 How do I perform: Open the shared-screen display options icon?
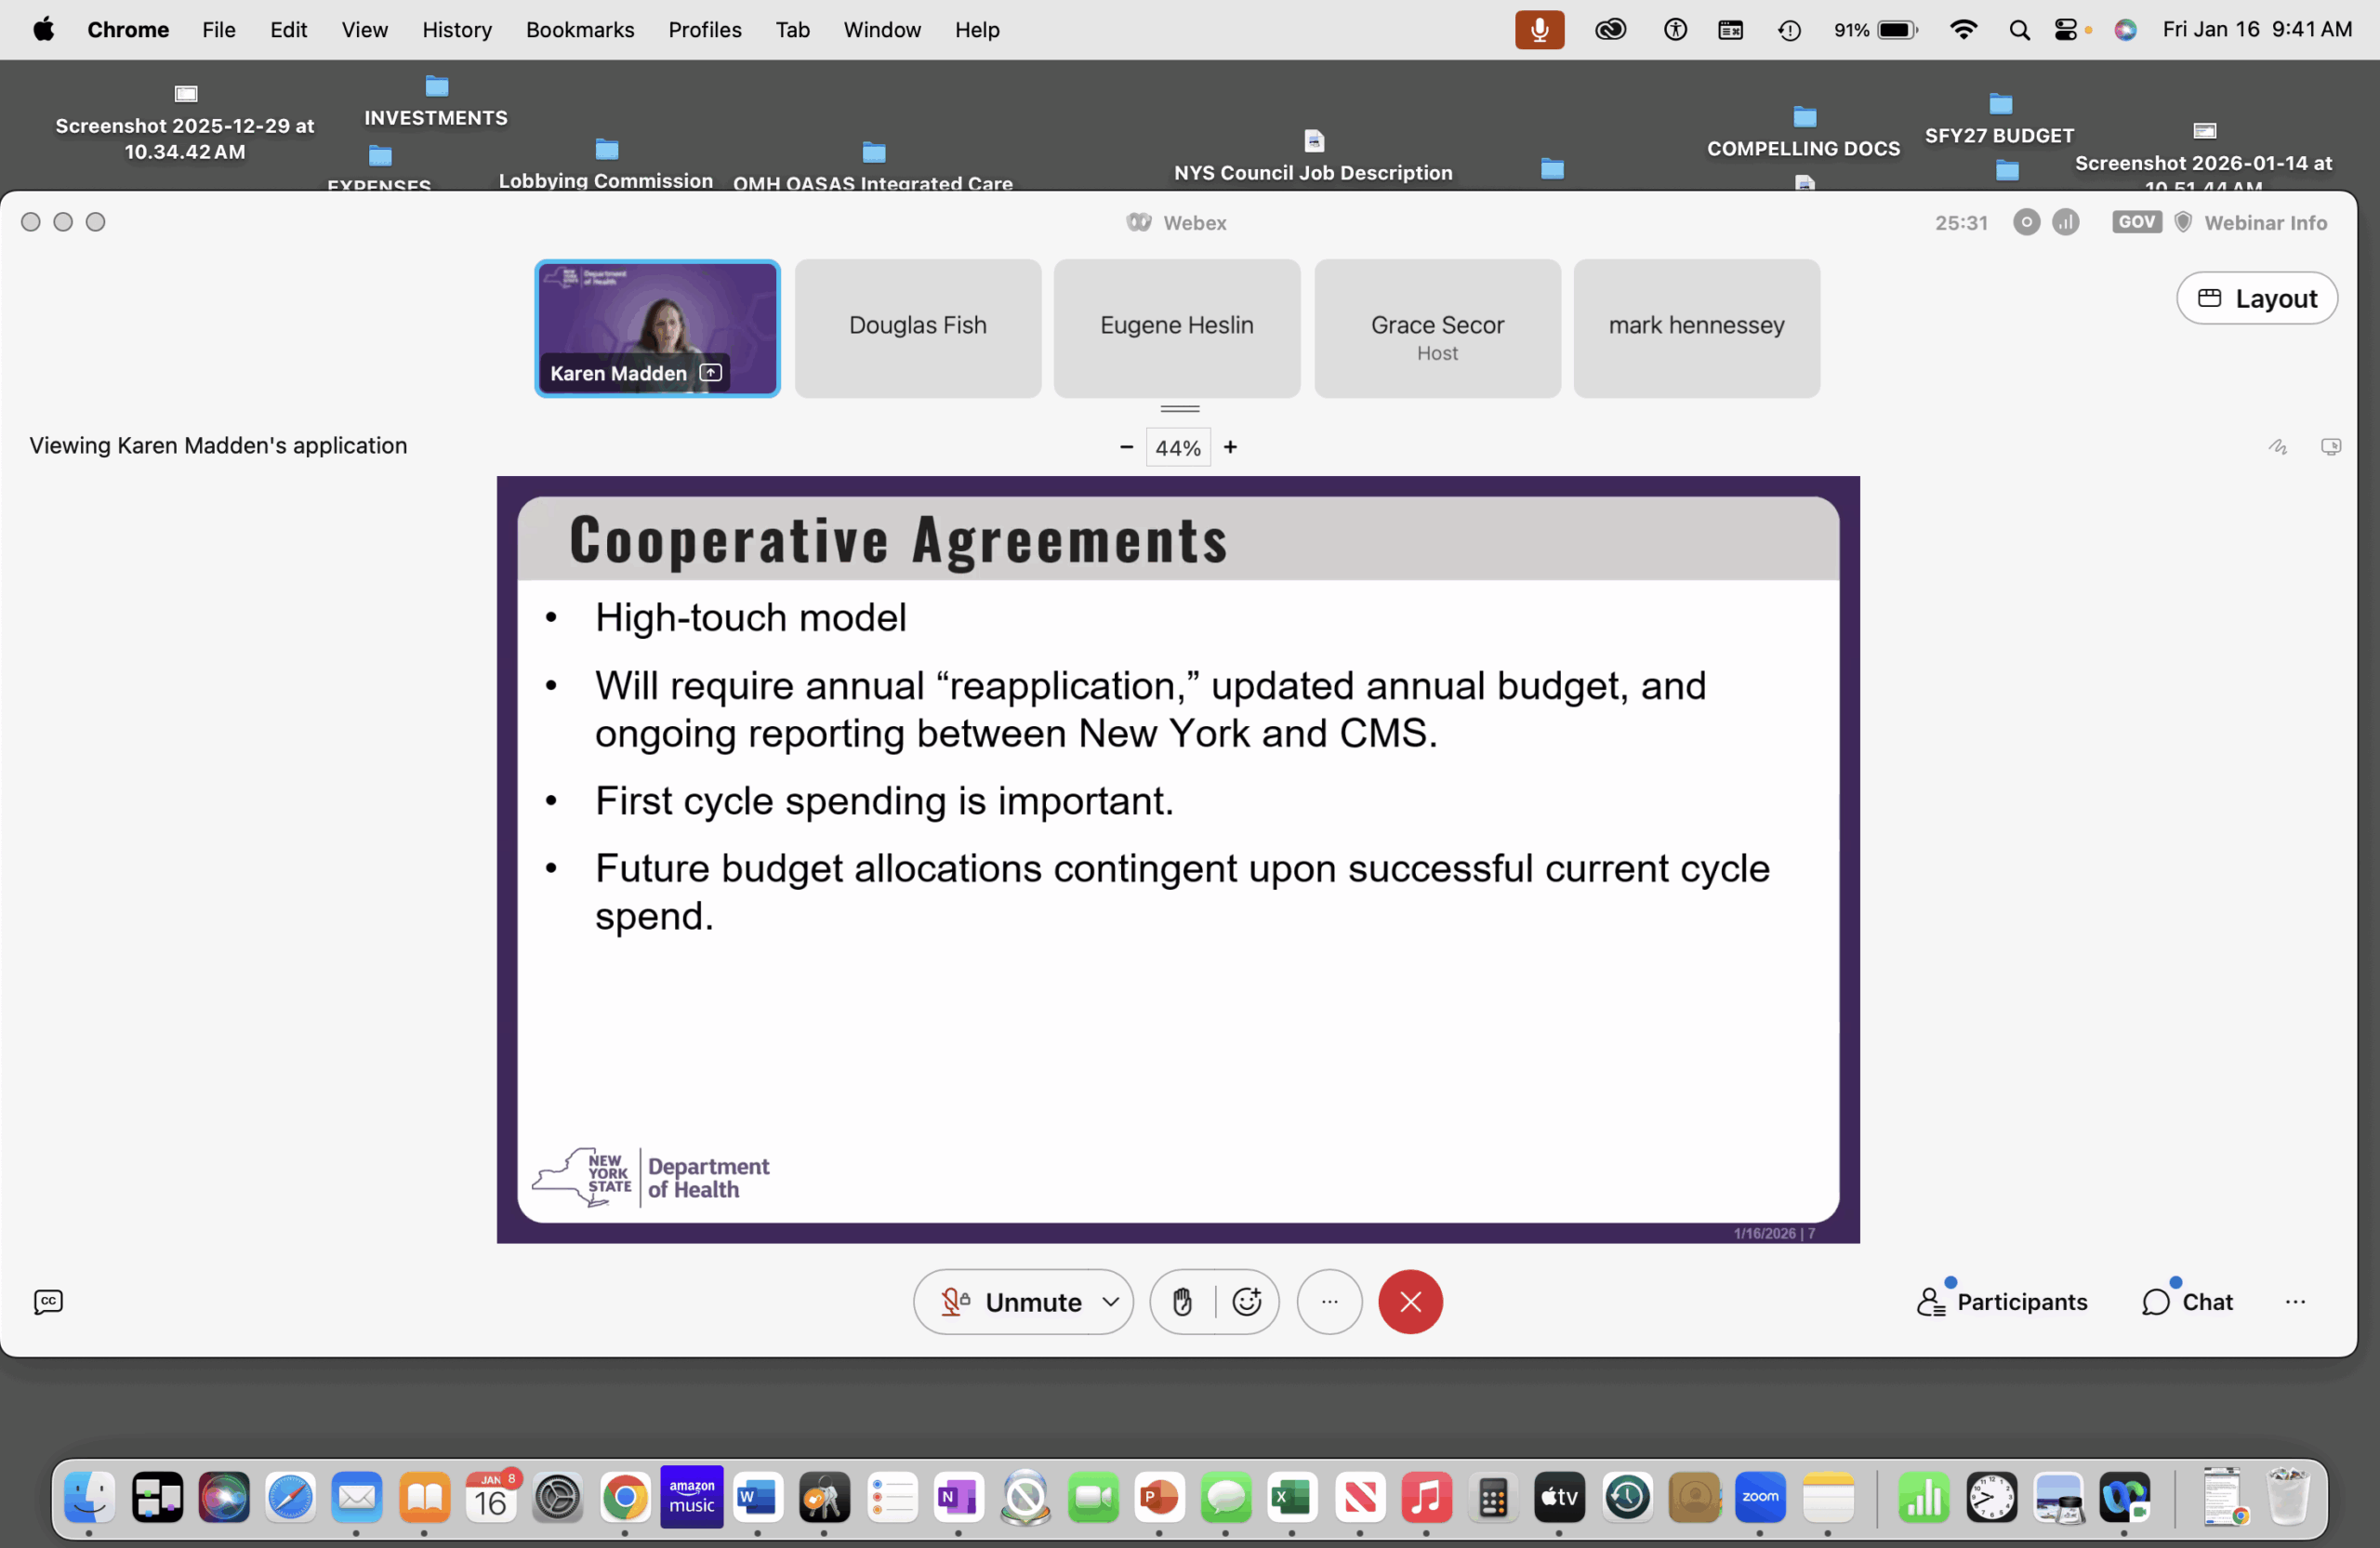[x=2330, y=447]
